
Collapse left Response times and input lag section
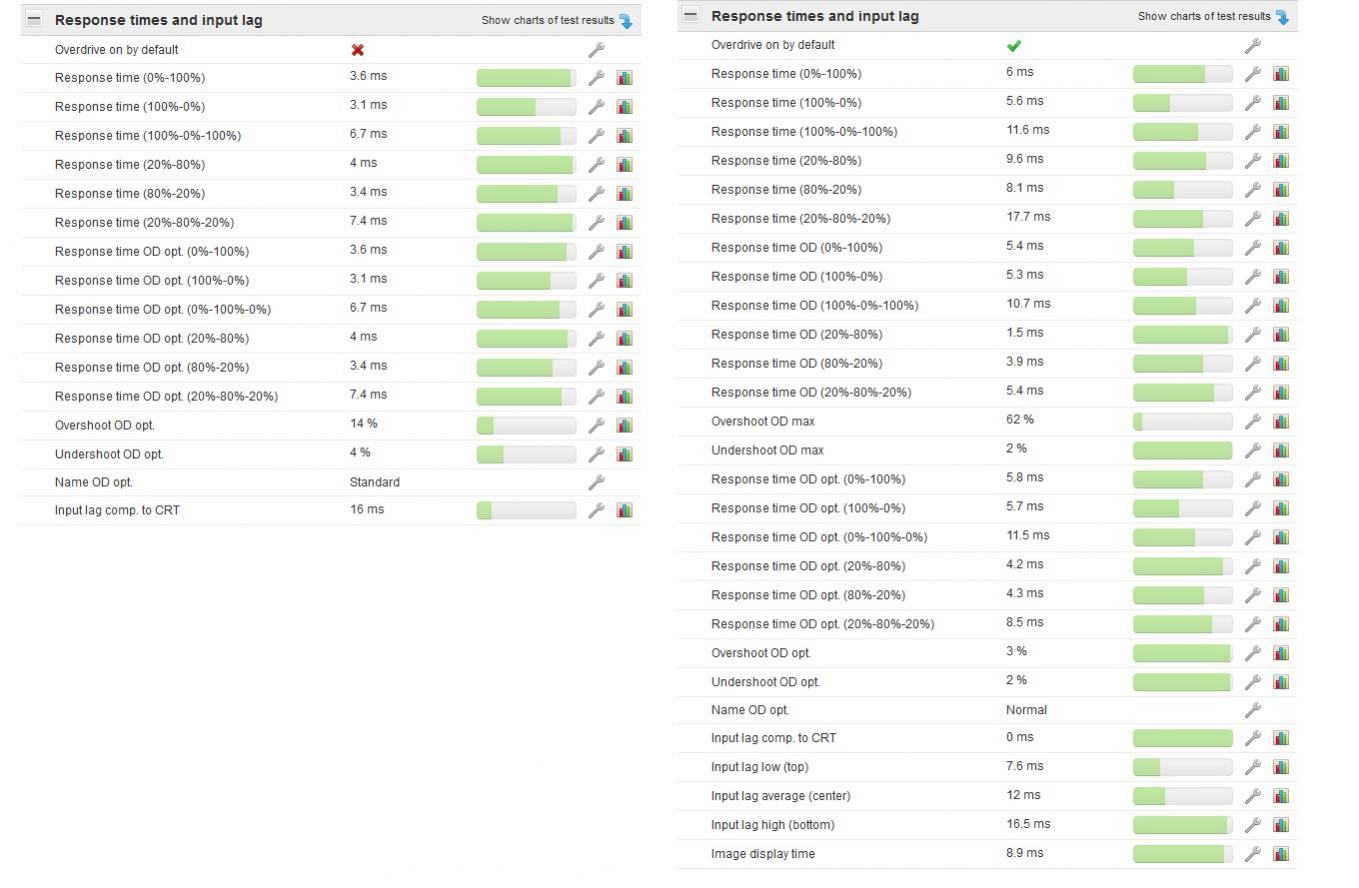click(34, 19)
